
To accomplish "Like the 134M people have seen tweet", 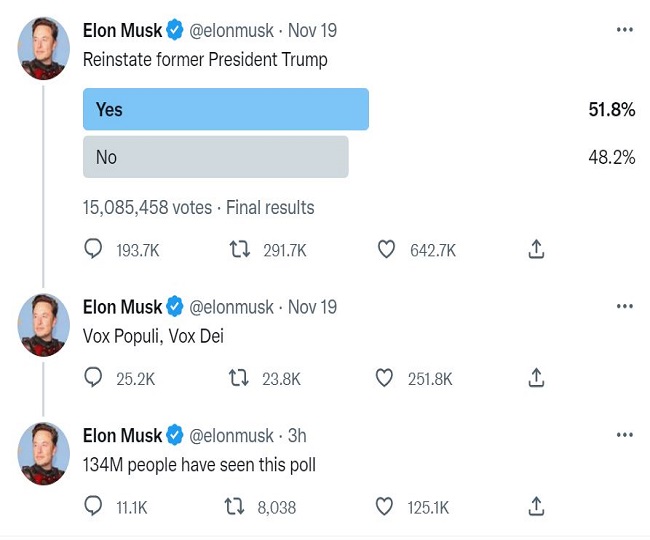I will point(386,506).
